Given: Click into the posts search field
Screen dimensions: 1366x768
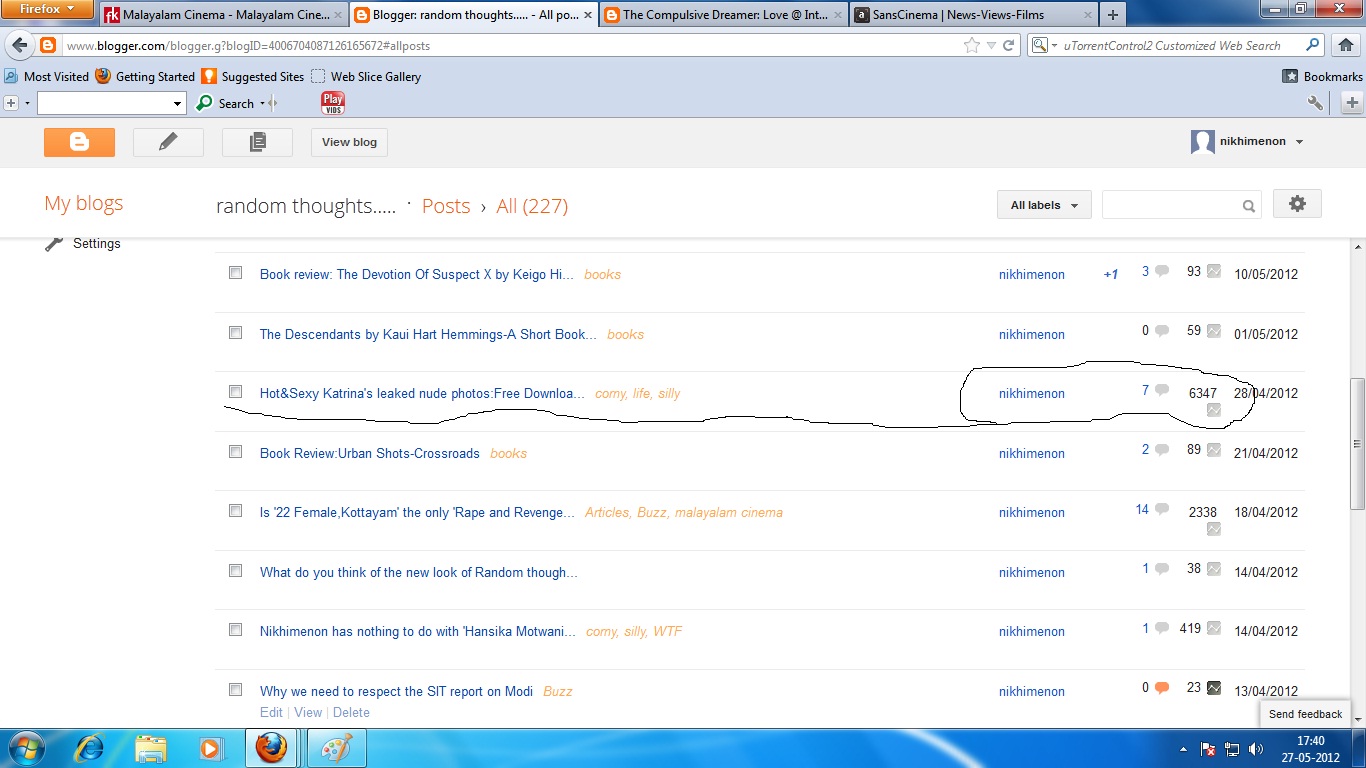Looking at the screenshot, I should [x=1171, y=205].
